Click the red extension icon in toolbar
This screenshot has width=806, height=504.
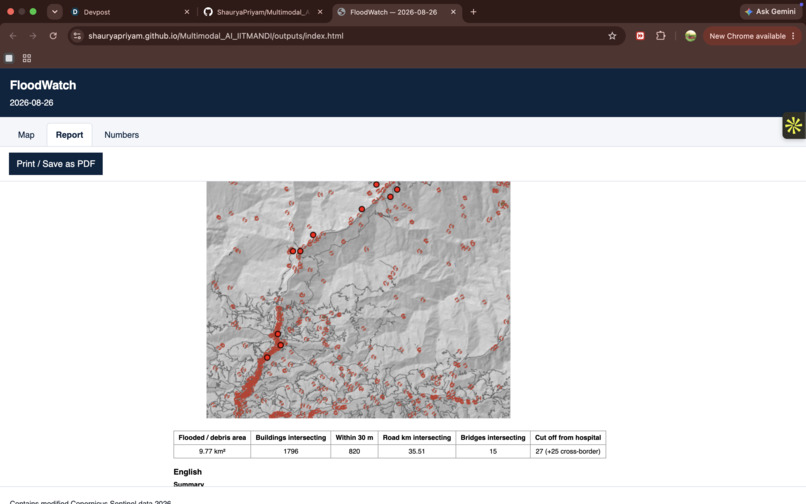tap(640, 36)
